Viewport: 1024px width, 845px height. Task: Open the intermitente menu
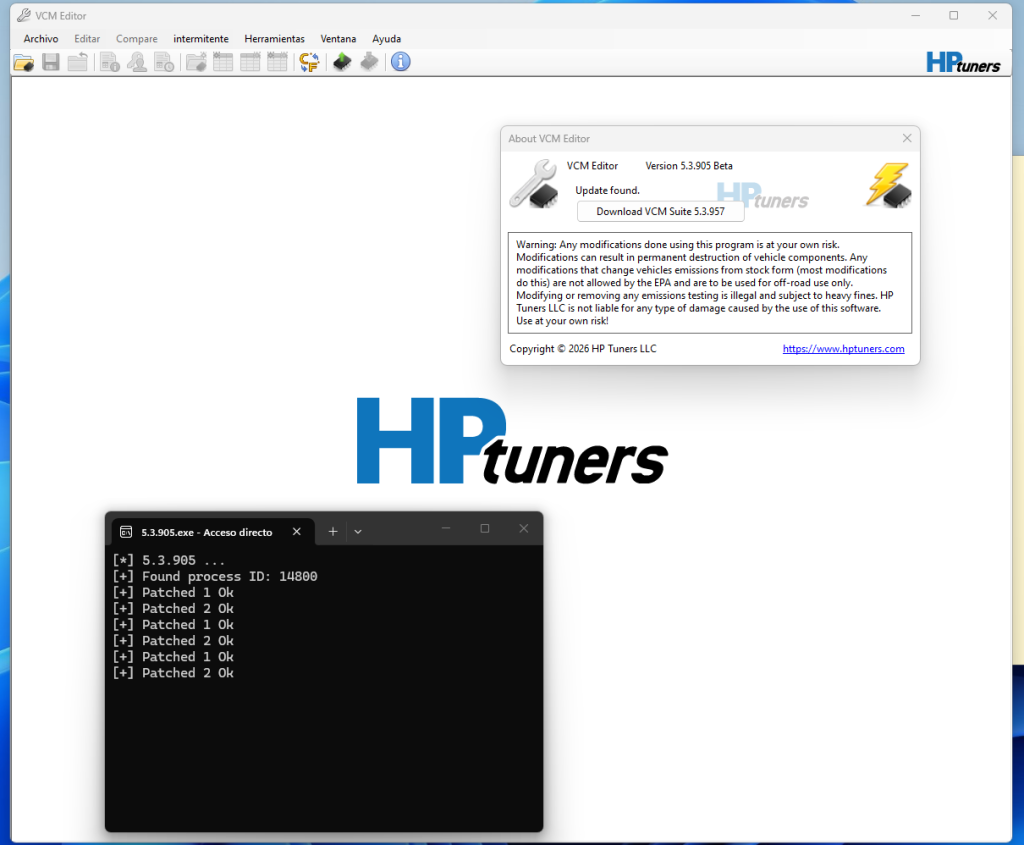pyautogui.click(x=201, y=39)
